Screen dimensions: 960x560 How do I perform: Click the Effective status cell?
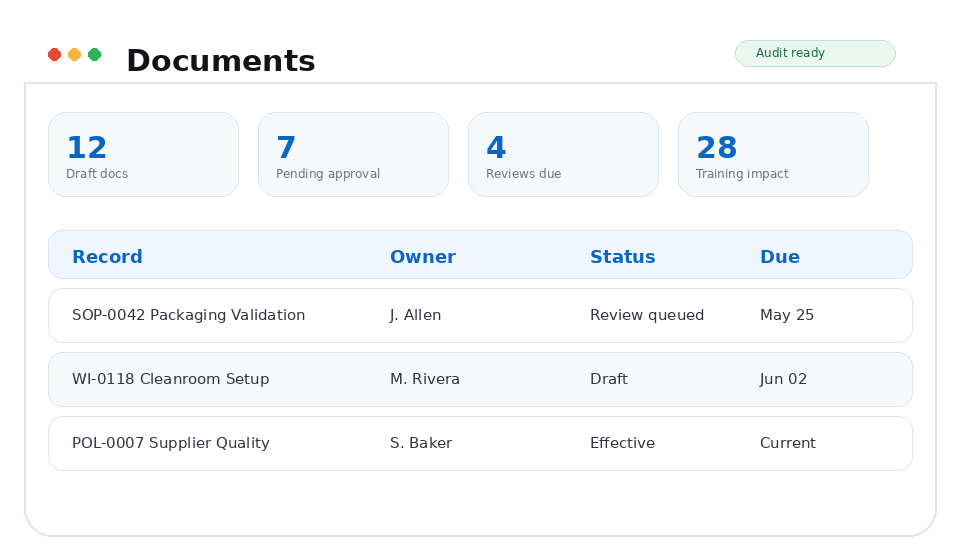[622, 442]
